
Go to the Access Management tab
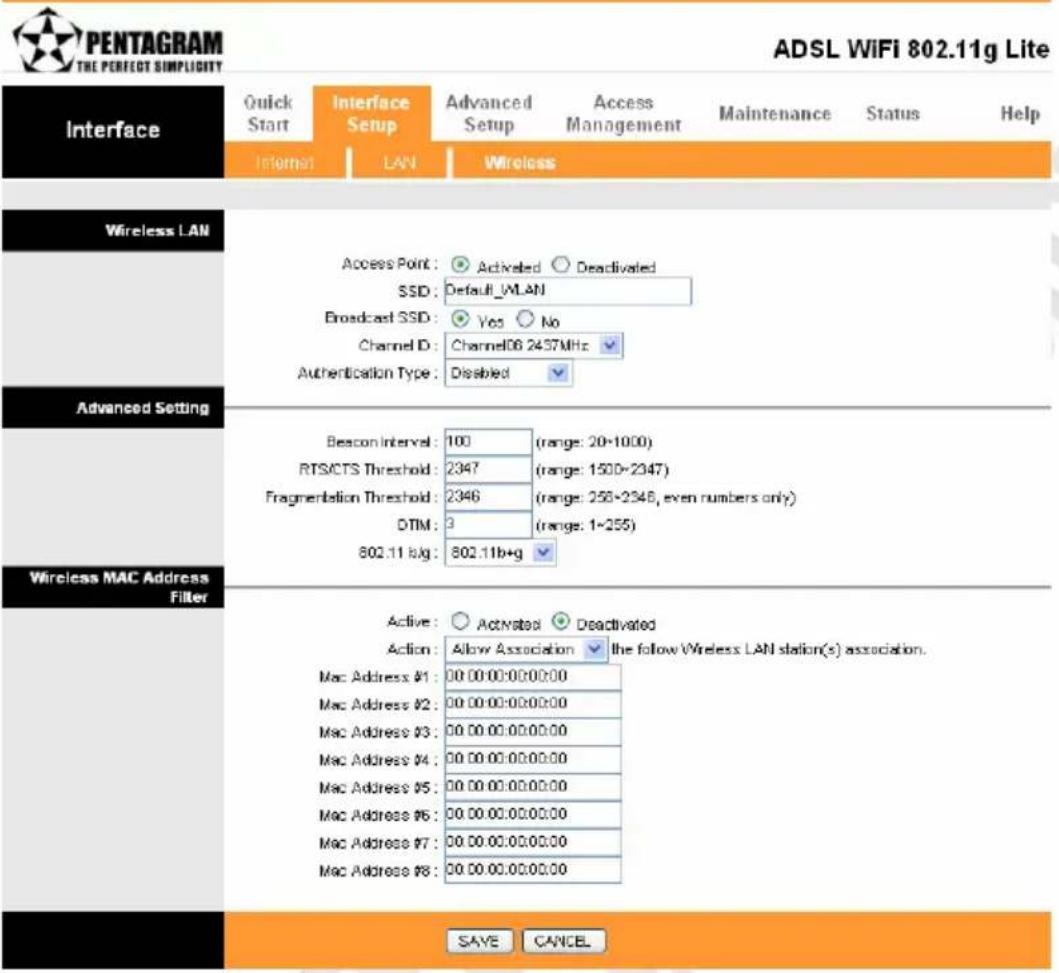point(623,113)
